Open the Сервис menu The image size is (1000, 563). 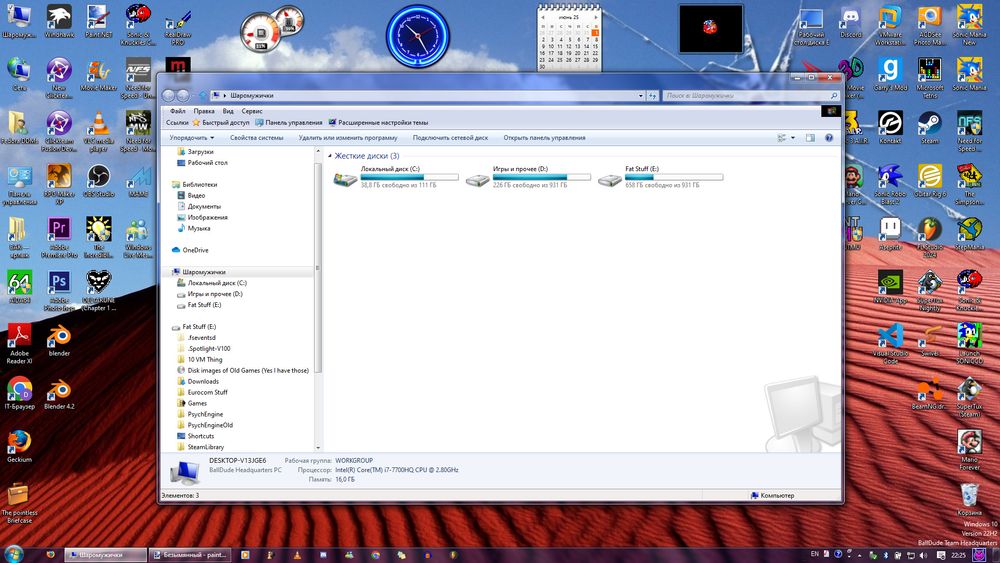(252, 111)
